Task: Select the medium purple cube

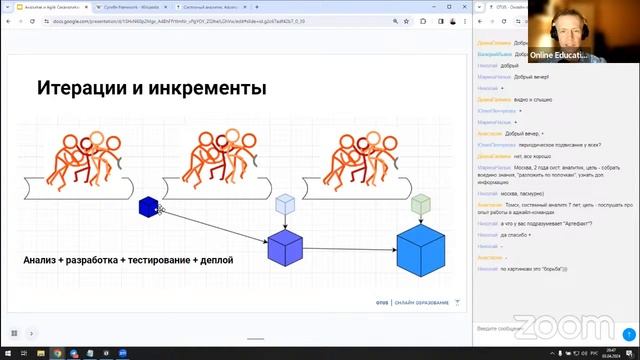Action: 285,248
